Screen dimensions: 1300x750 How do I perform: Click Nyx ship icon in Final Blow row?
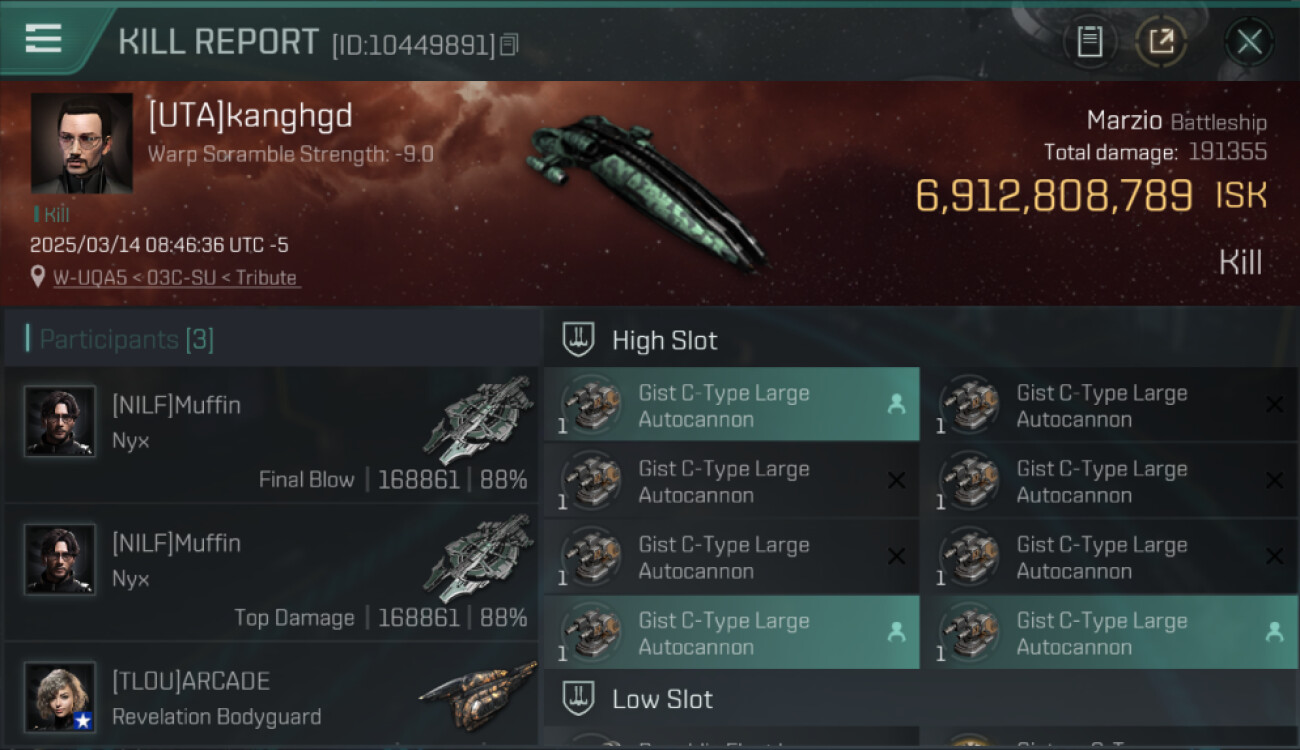[478, 420]
